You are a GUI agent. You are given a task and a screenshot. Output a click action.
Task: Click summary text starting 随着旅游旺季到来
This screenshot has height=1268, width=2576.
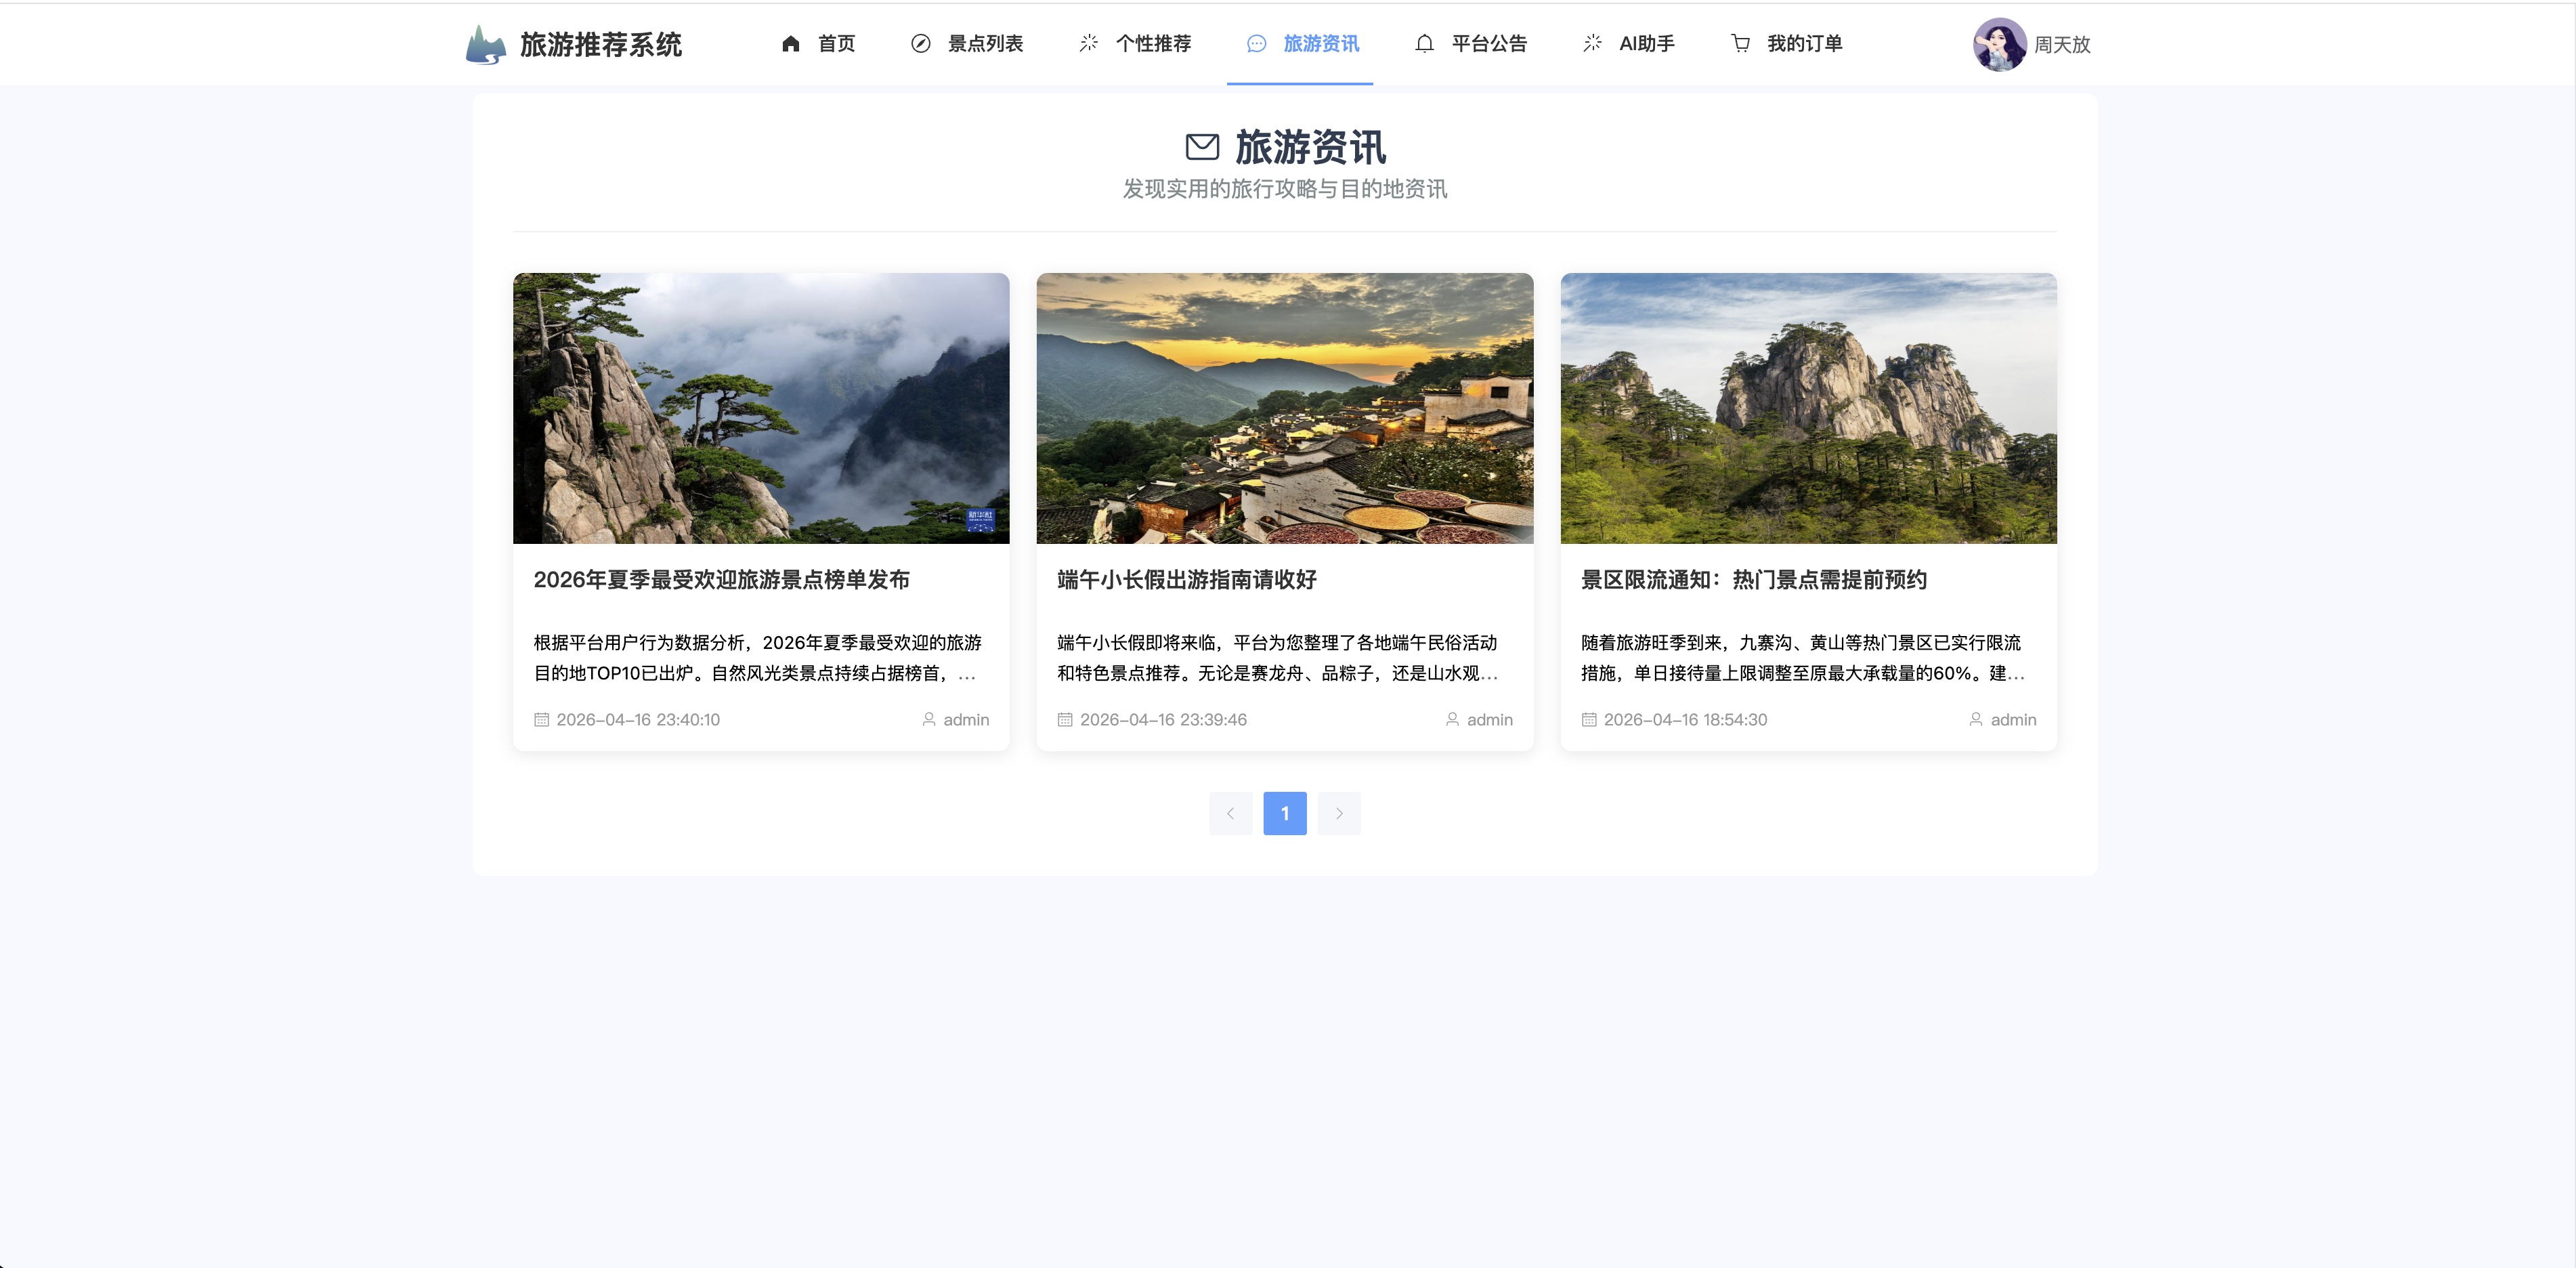[x=1802, y=657]
